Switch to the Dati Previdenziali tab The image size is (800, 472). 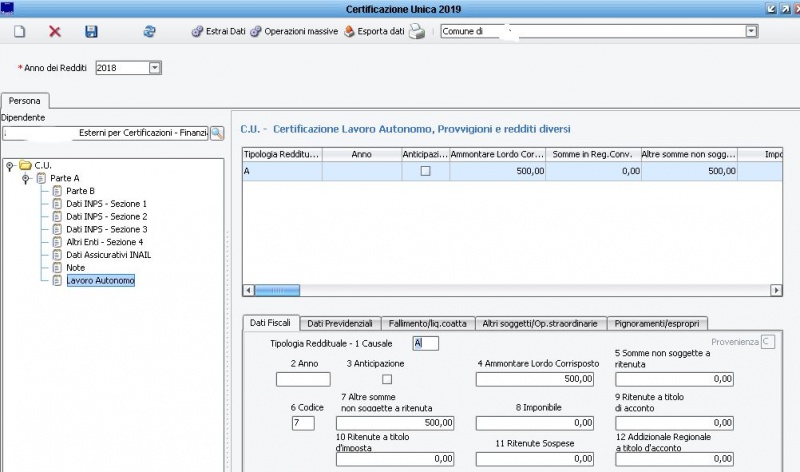[x=340, y=323]
